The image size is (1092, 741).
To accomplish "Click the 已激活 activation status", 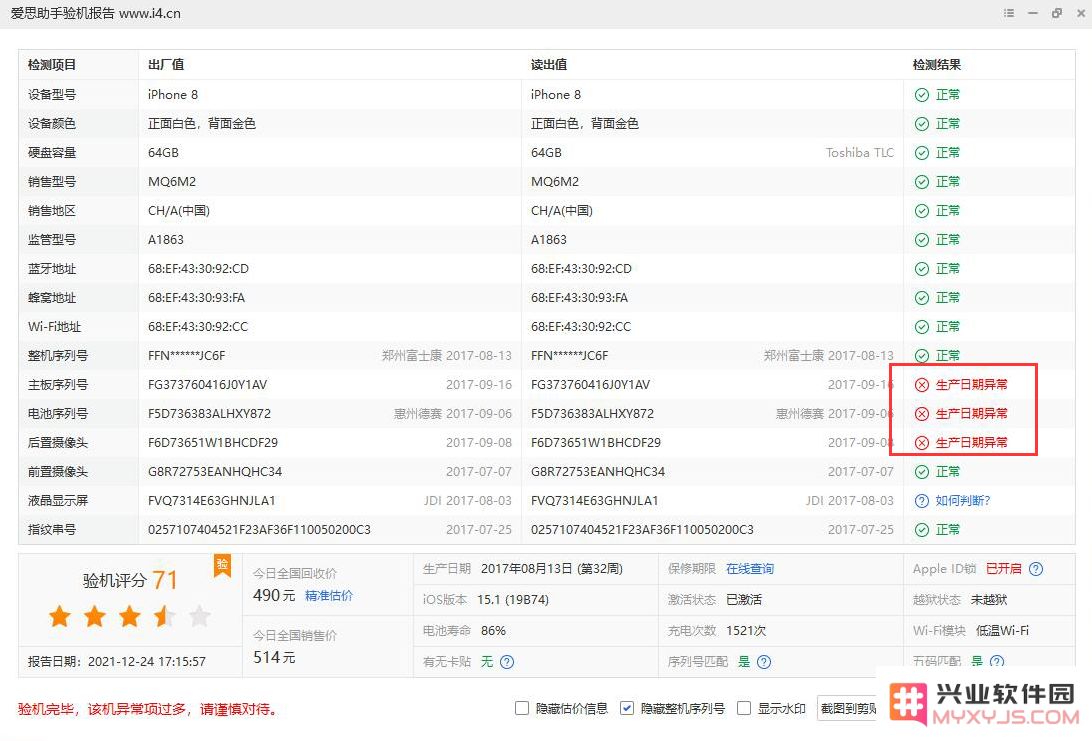I will pyautogui.click(x=744, y=600).
